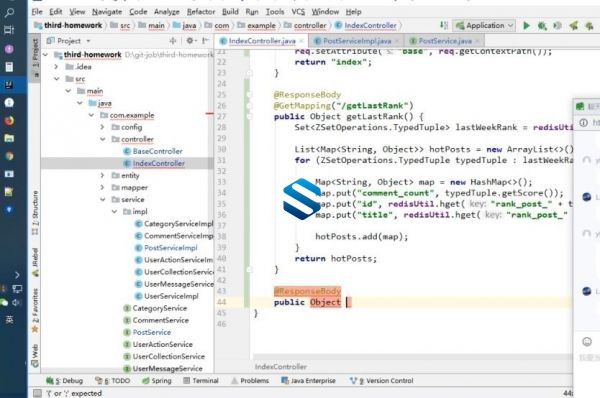Open the Application run configuration dropdown
The height and width of the screenshot is (398, 600).
tap(484, 26)
